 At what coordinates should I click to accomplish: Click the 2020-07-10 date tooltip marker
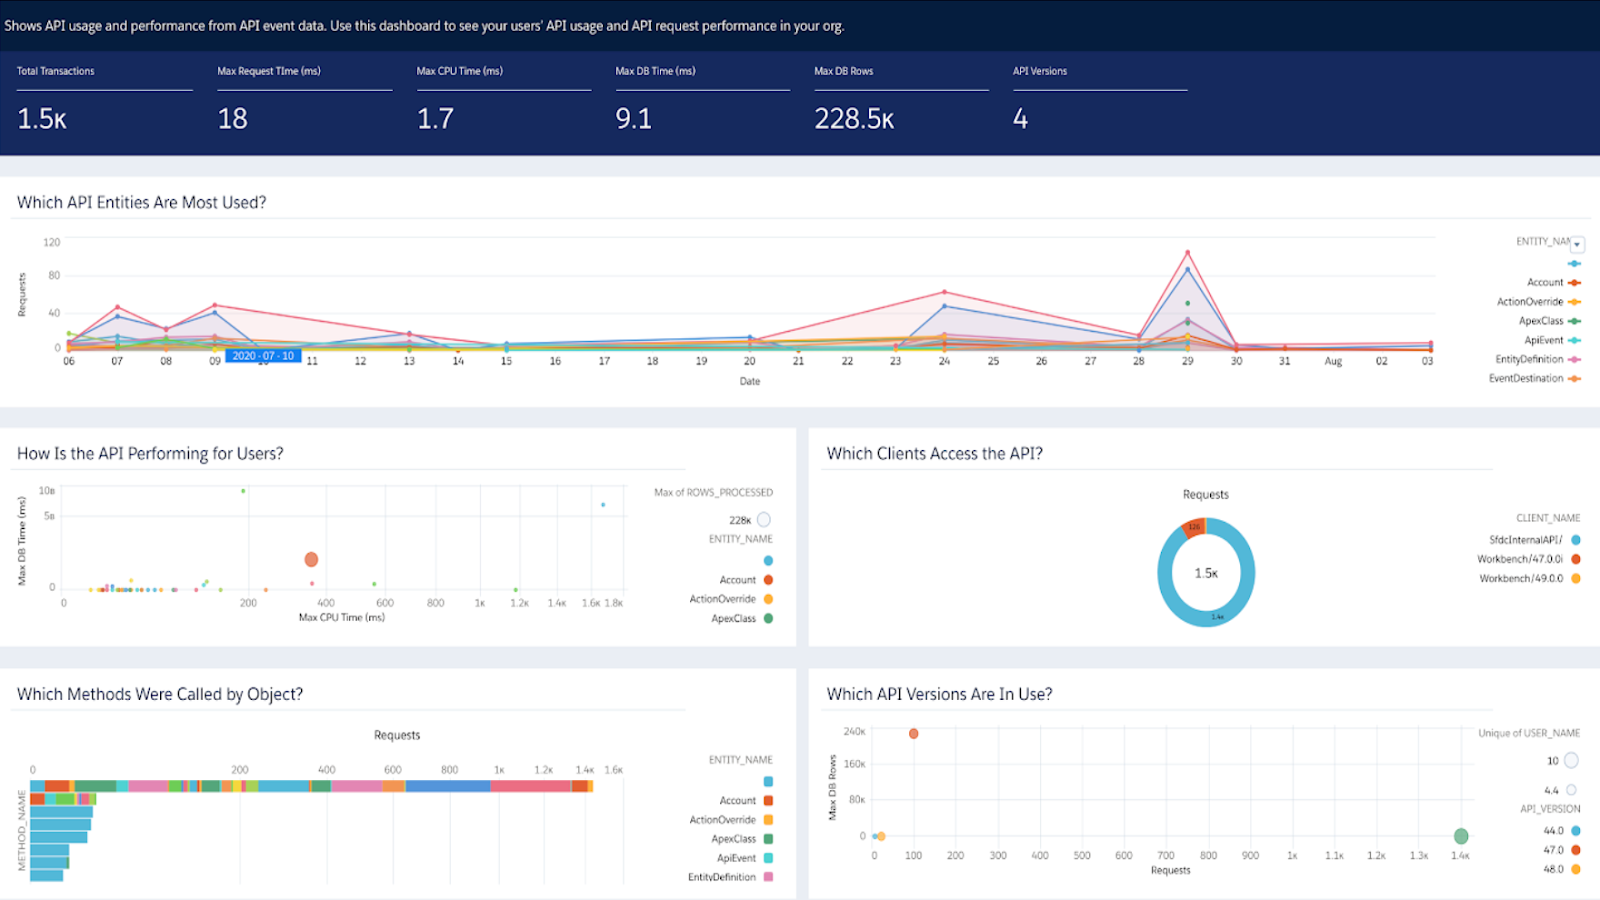pos(264,356)
